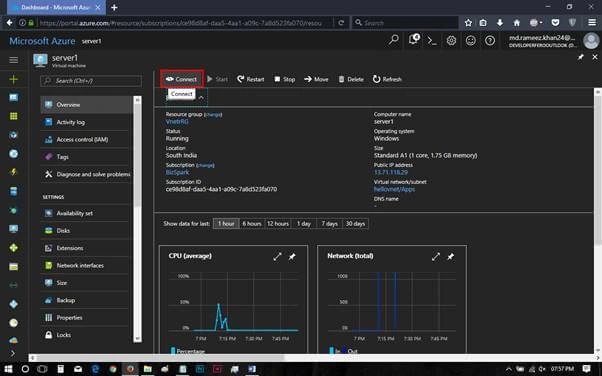
Task: Expand the Network (total) chart
Action: pyautogui.click(x=435, y=257)
